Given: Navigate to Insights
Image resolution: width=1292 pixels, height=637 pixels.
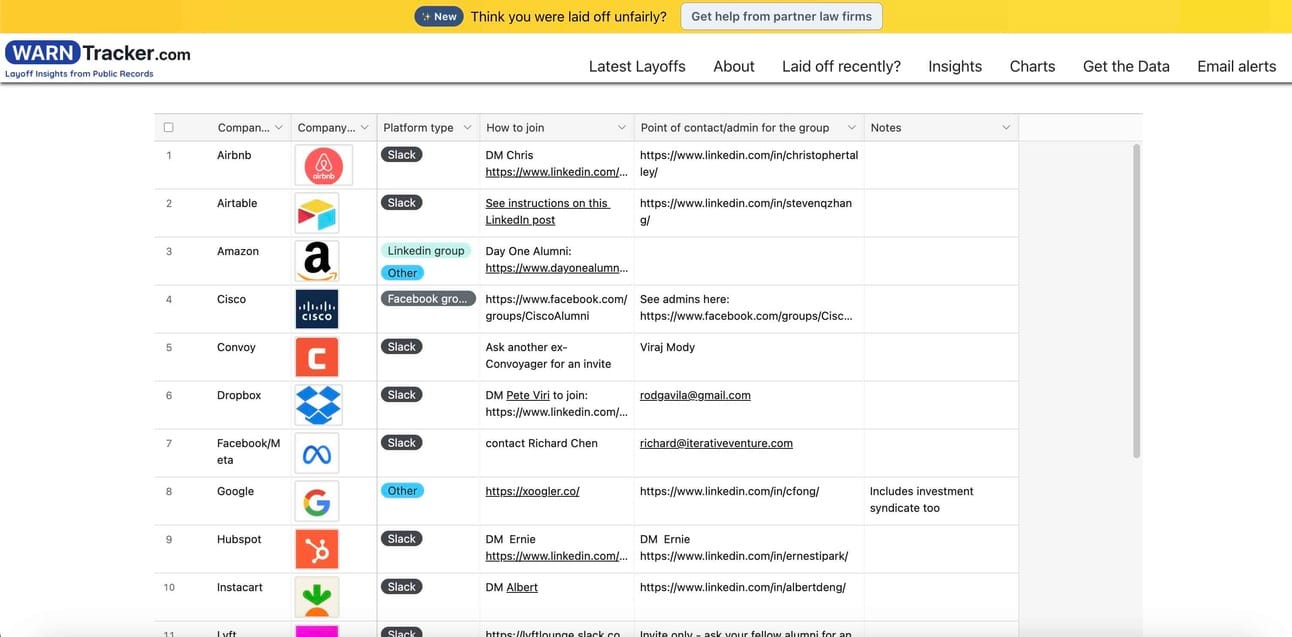Looking at the screenshot, I should pyautogui.click(x=955, y=66).
